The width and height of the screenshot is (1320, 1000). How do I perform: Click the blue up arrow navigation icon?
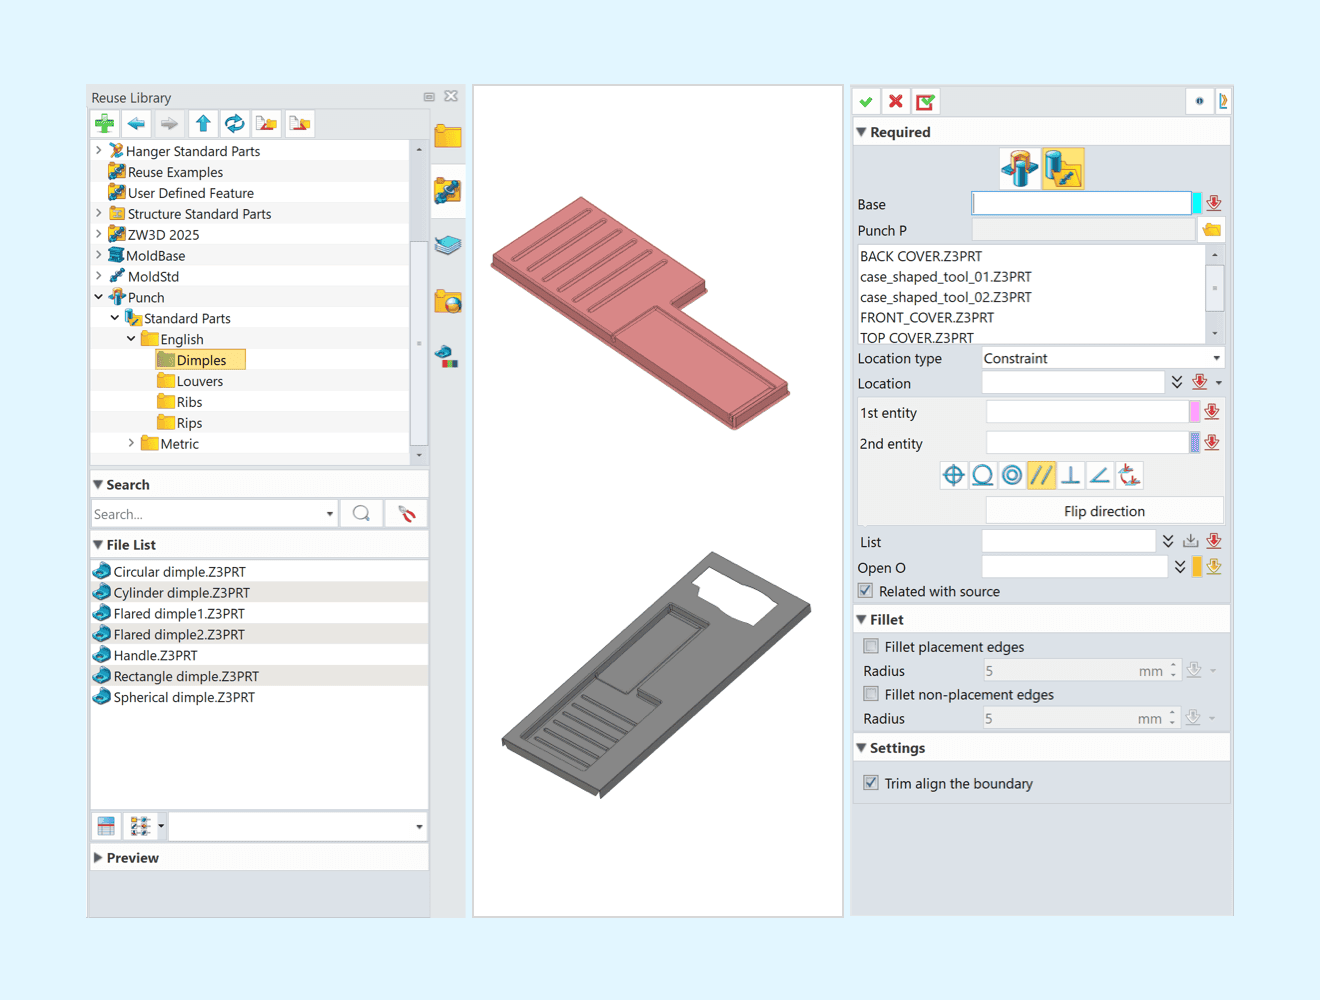click(x=203, y=124)
